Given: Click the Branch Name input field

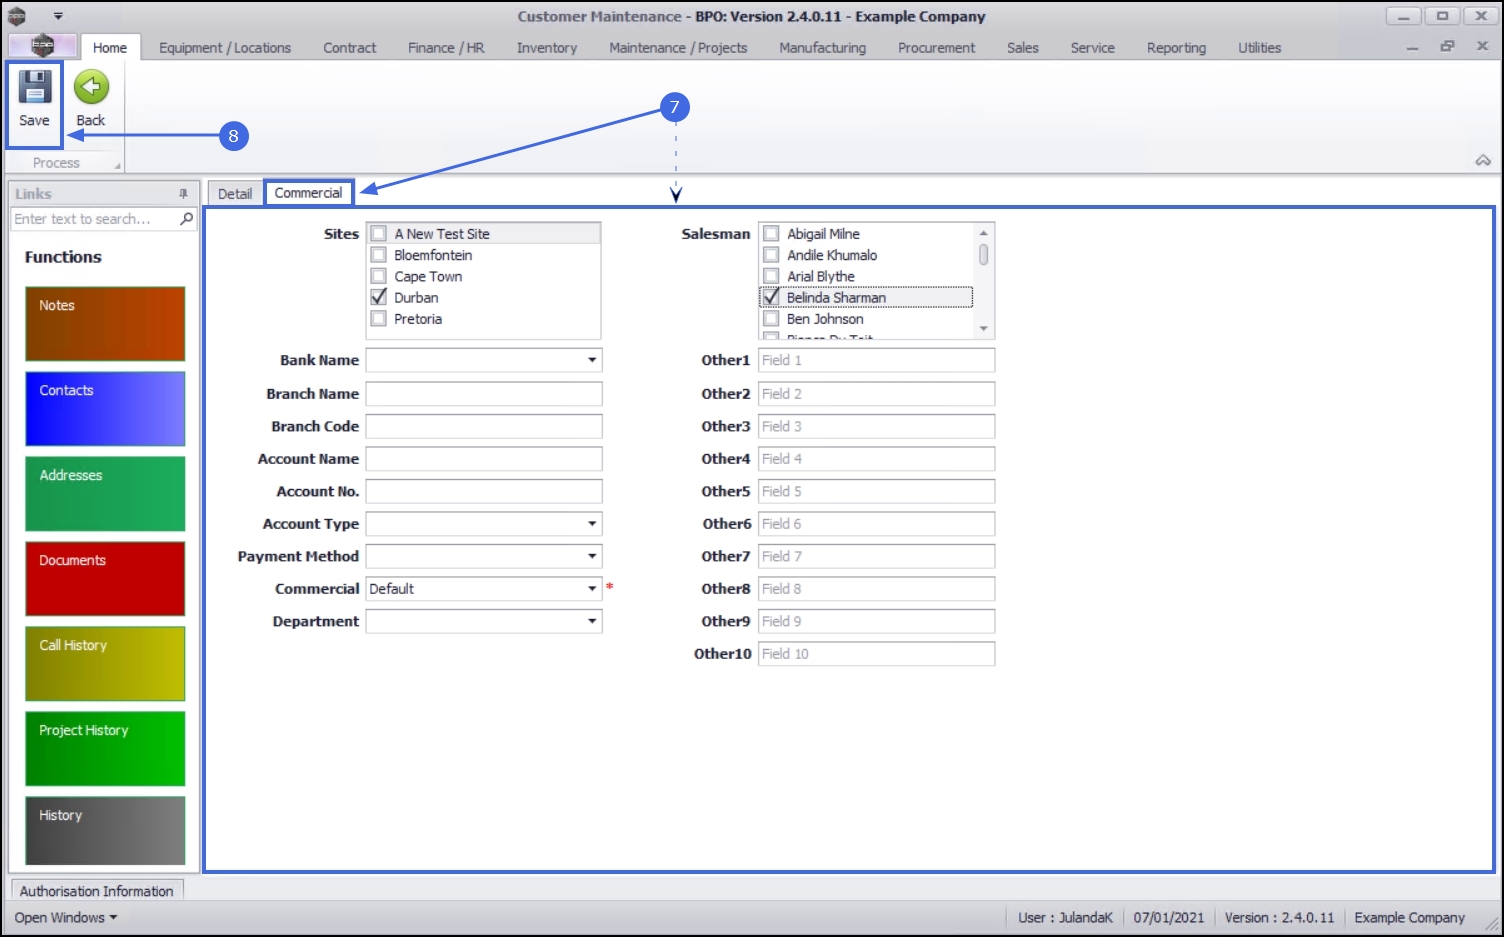Looking at the screenshot, I should (484, 394).
